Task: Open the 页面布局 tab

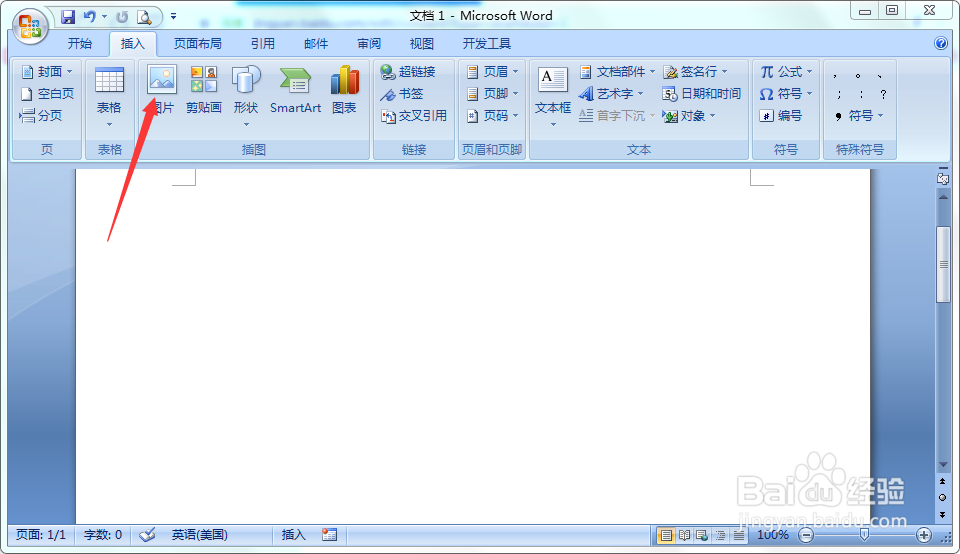Action: [x=198, y=43]
